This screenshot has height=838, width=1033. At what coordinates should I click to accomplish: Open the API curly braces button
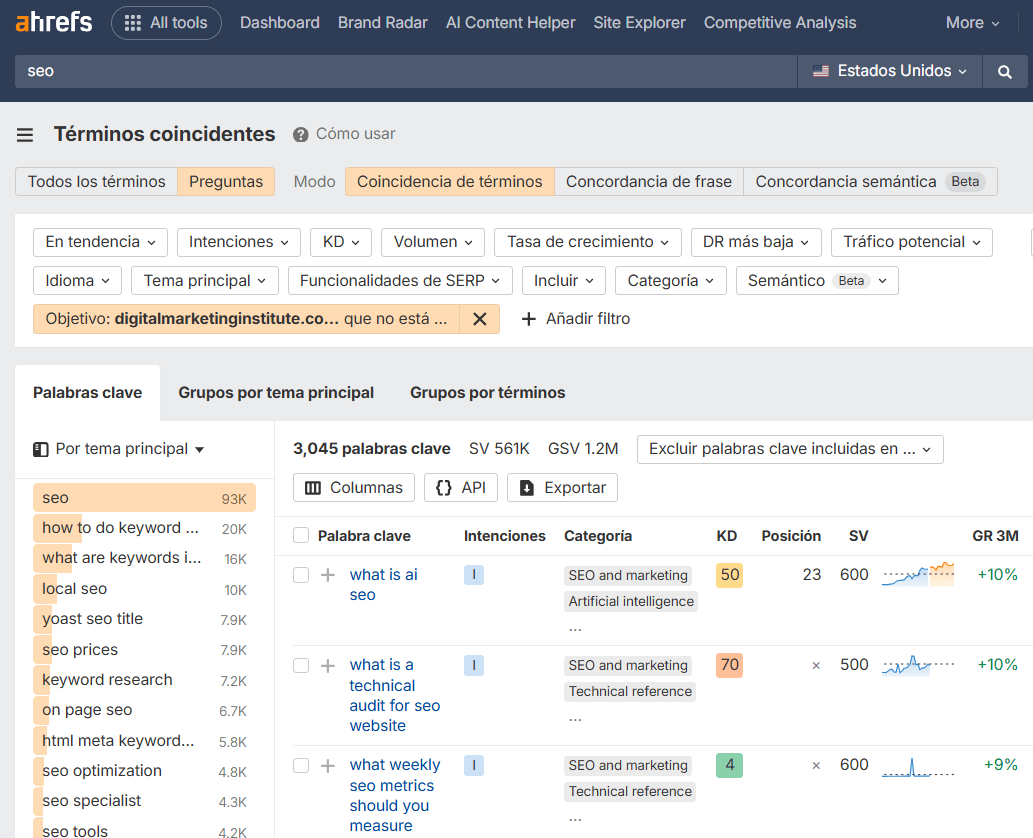pos(461,488)
